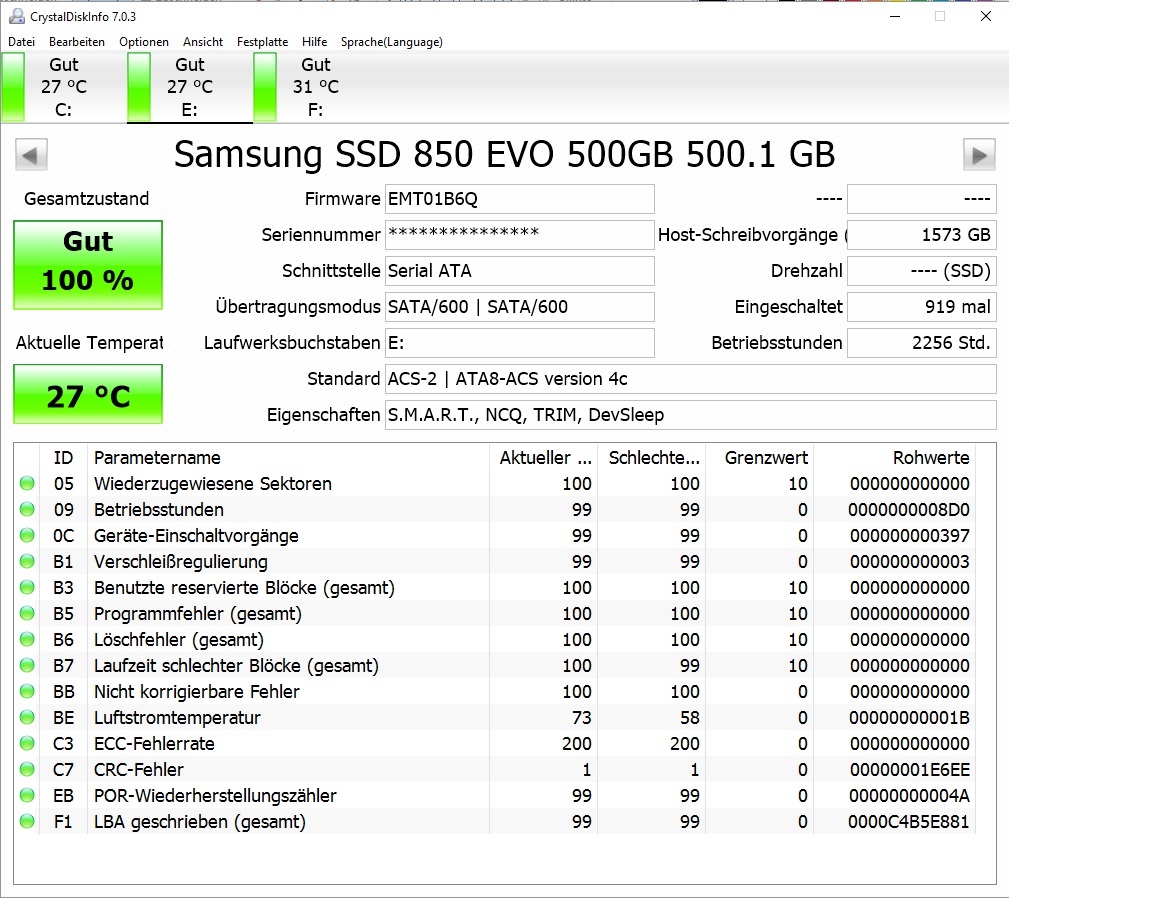Open the Hilfe menu
The image size is (1152, 898).
(x=314, y=42)
